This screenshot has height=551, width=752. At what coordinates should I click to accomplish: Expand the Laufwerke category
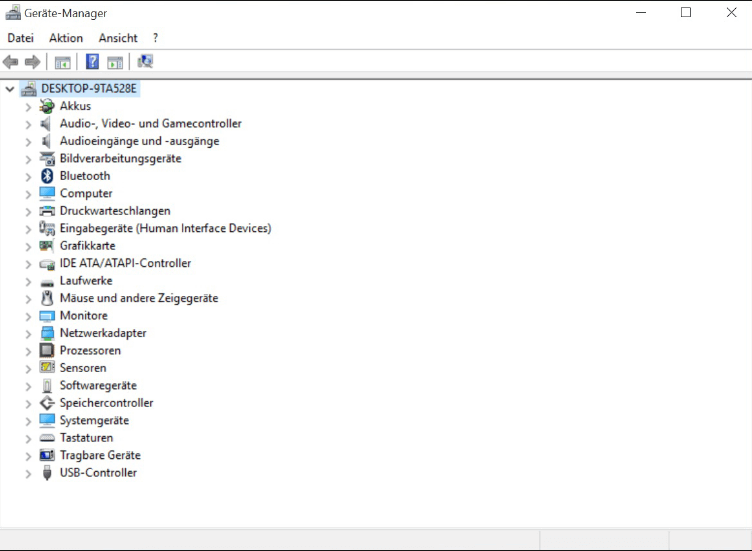[x=28, y=282]
